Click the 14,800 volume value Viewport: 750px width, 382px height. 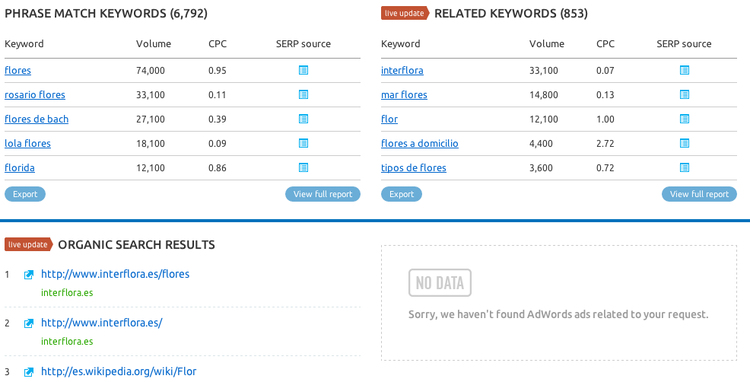543,95
